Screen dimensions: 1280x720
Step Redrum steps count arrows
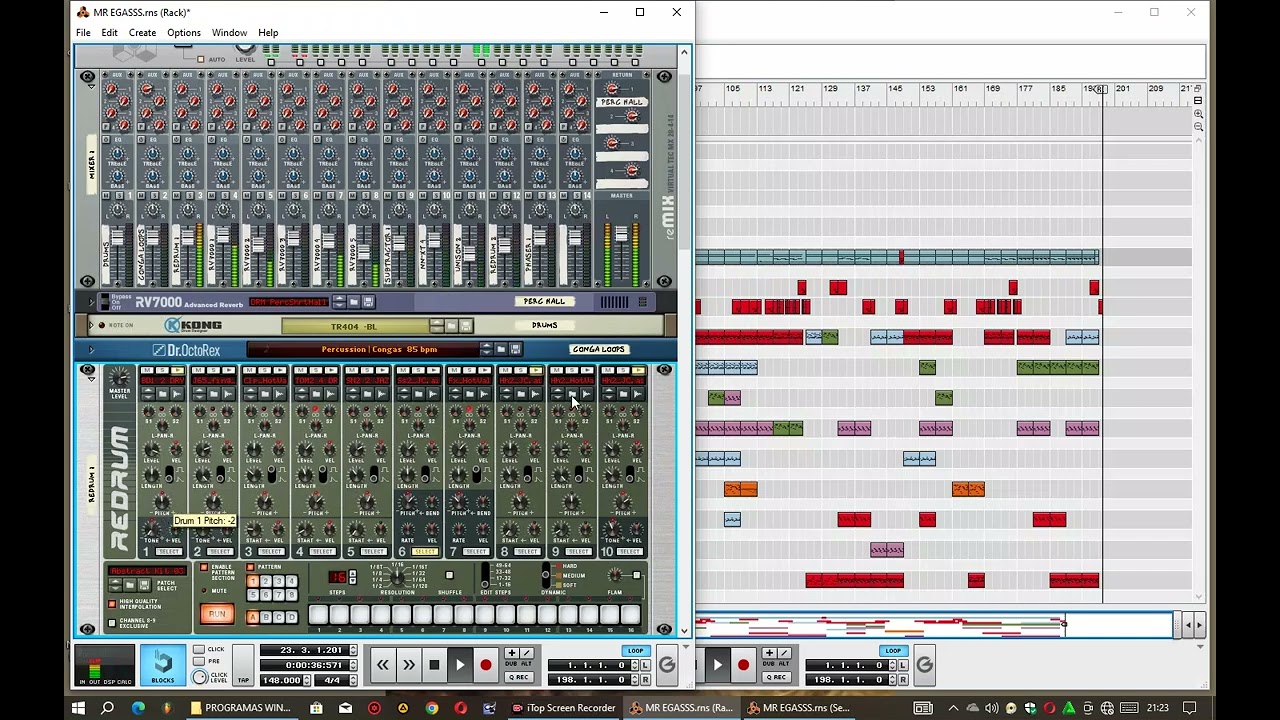352,577
